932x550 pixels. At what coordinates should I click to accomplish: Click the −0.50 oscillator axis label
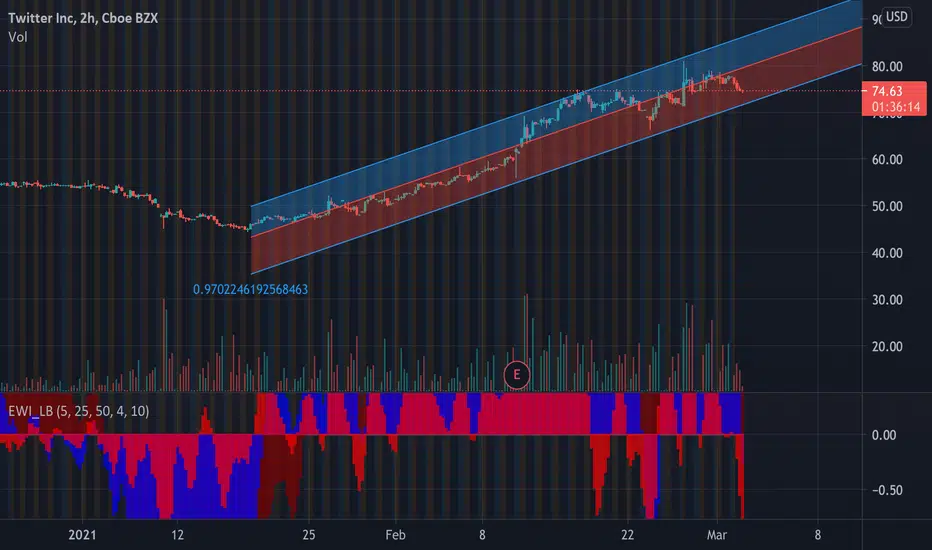click(x=887, y=490)
